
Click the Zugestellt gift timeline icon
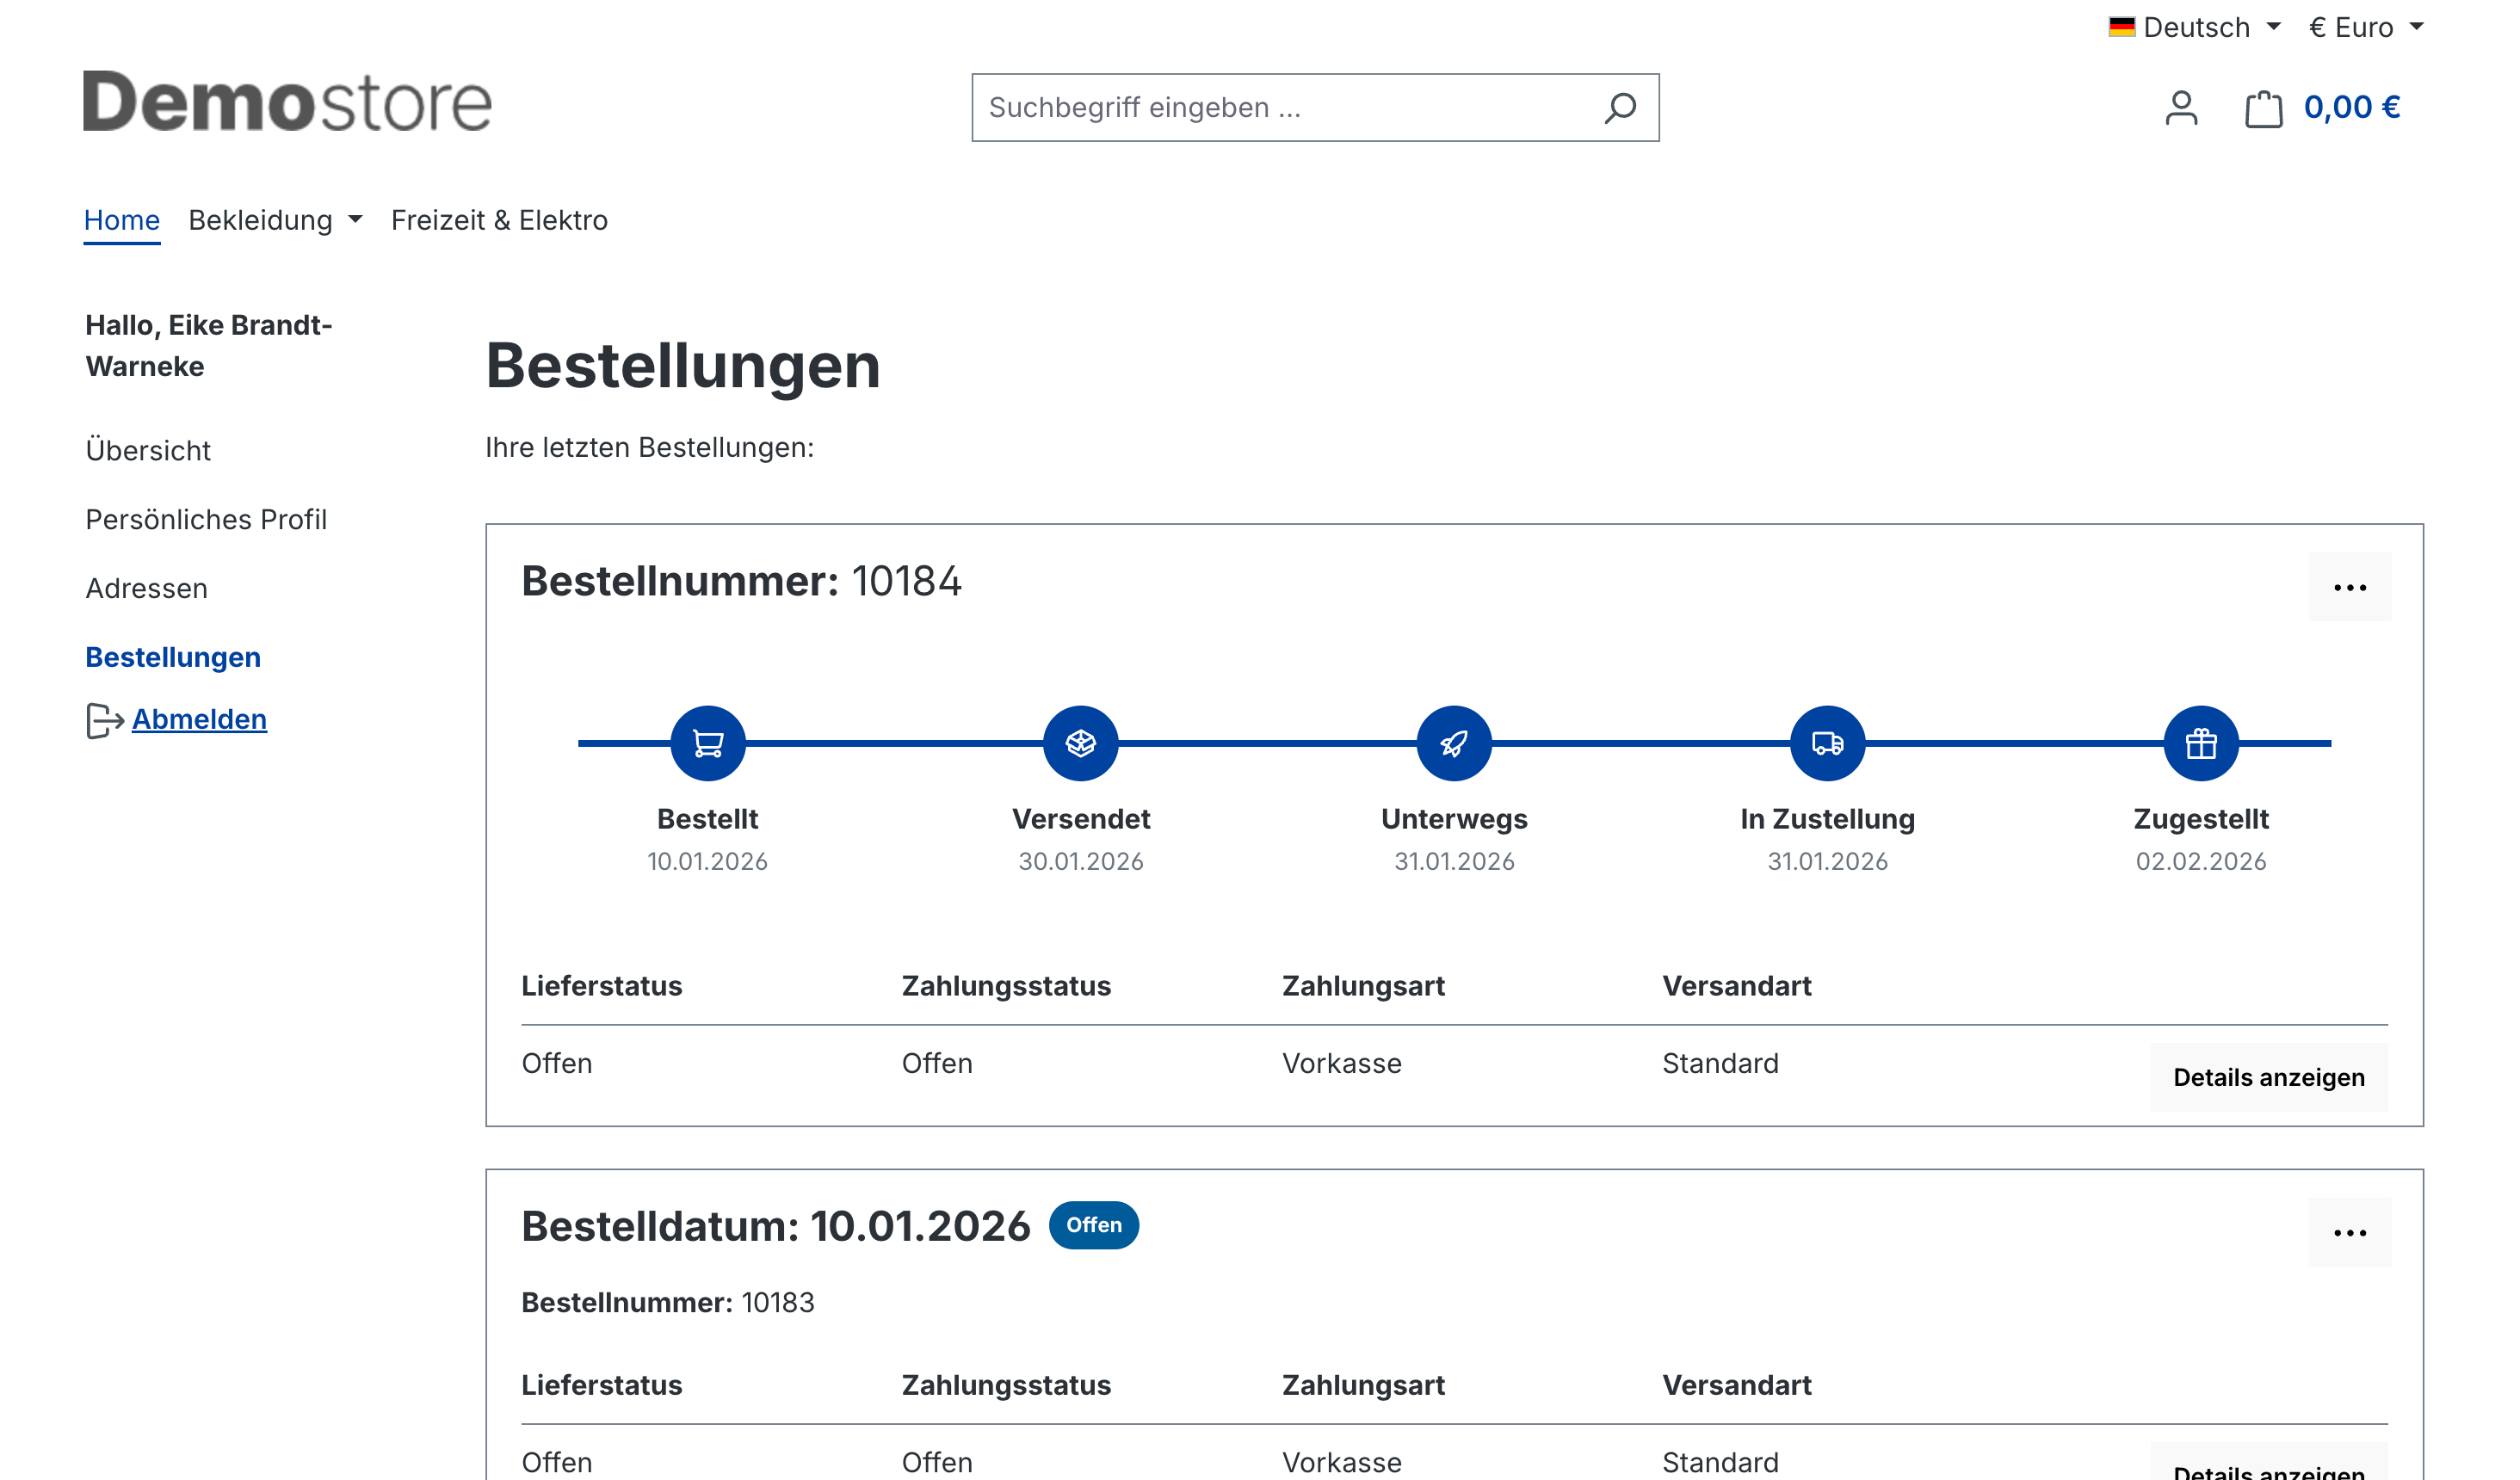coord(2201,743)
